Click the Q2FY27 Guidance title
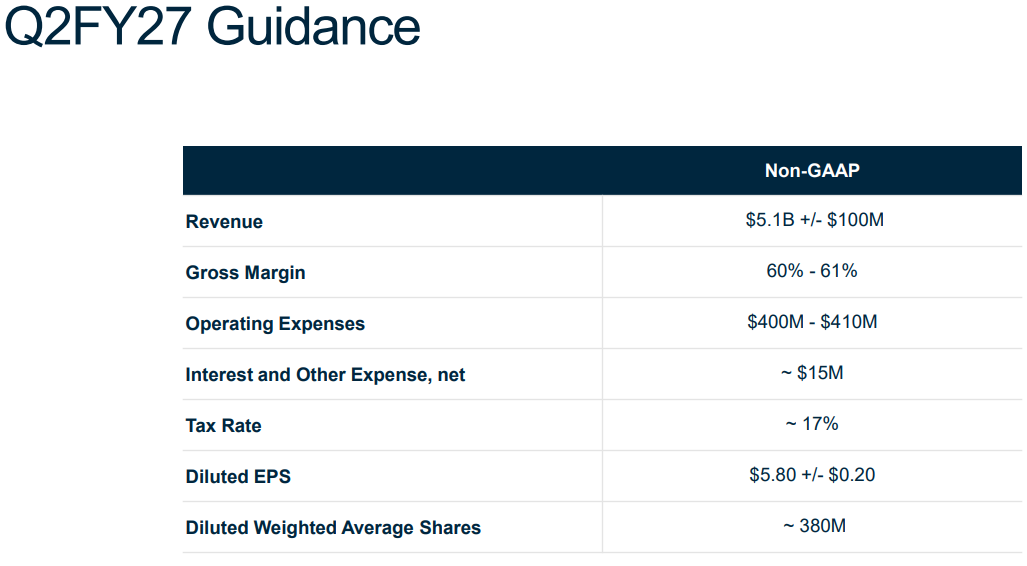 click(212, 26)
